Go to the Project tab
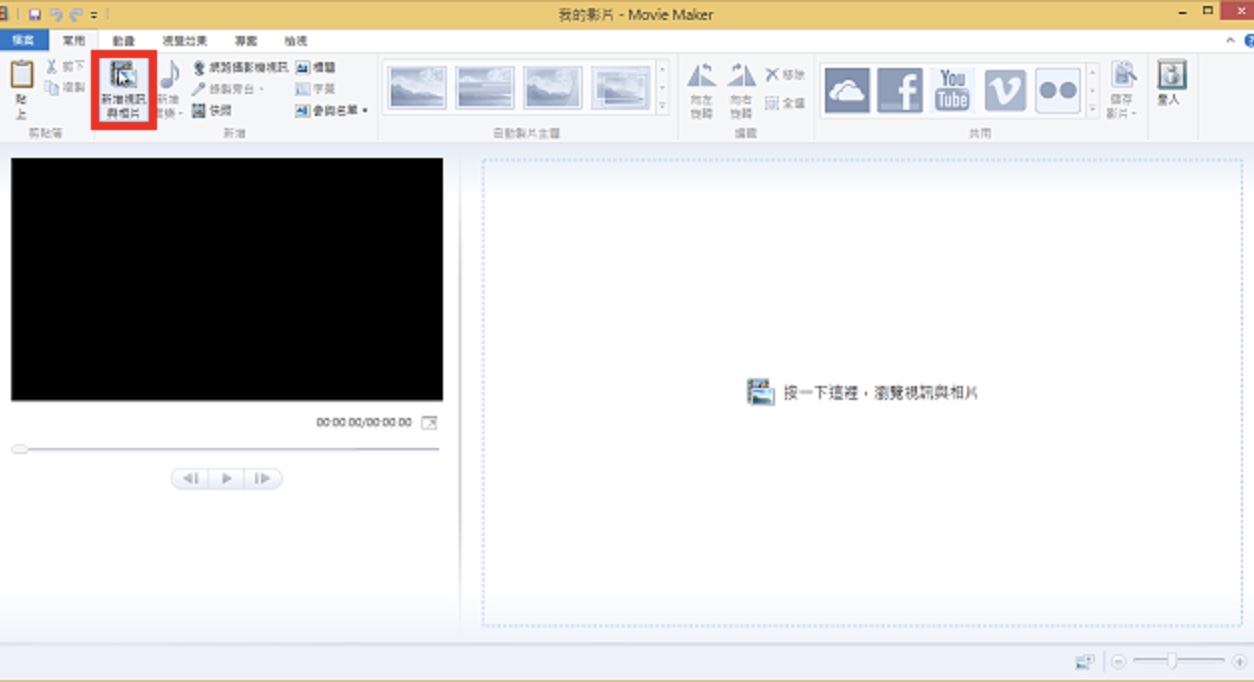The width and height of the screenshot is (1254, 682). [x=246, y=41]
